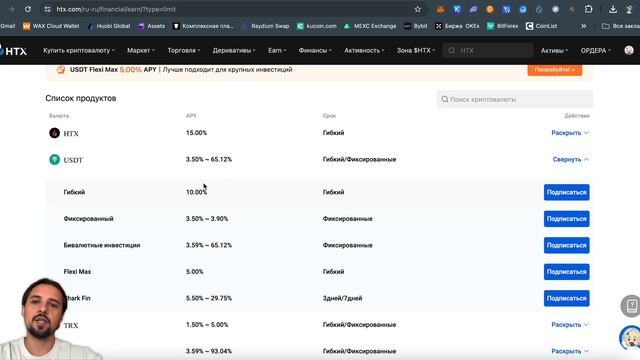The height and width of the screenshot is (360, 640).
Task: Click the Срок column header
Action: tap(329, 116)
